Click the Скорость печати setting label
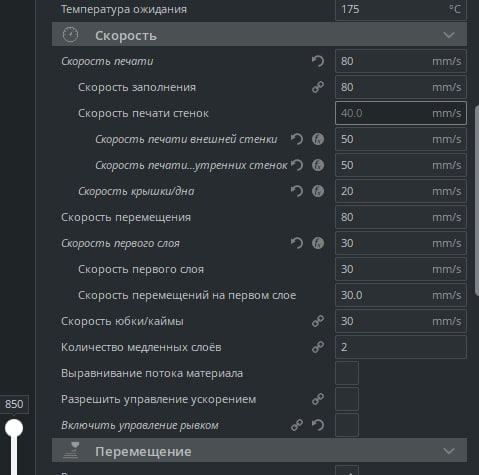The image size is (479, 475). coord(107,62)
